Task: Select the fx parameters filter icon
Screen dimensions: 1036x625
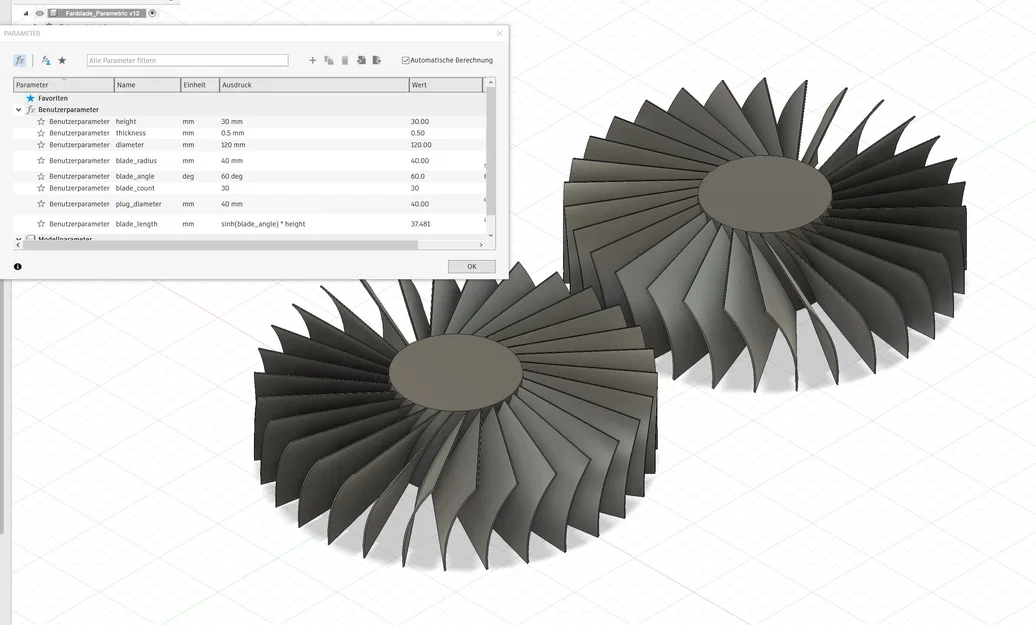Action: pos(20,60)
